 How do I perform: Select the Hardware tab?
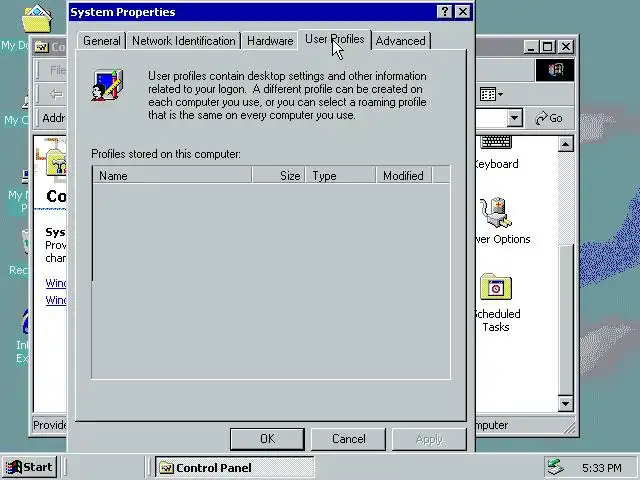270,41
